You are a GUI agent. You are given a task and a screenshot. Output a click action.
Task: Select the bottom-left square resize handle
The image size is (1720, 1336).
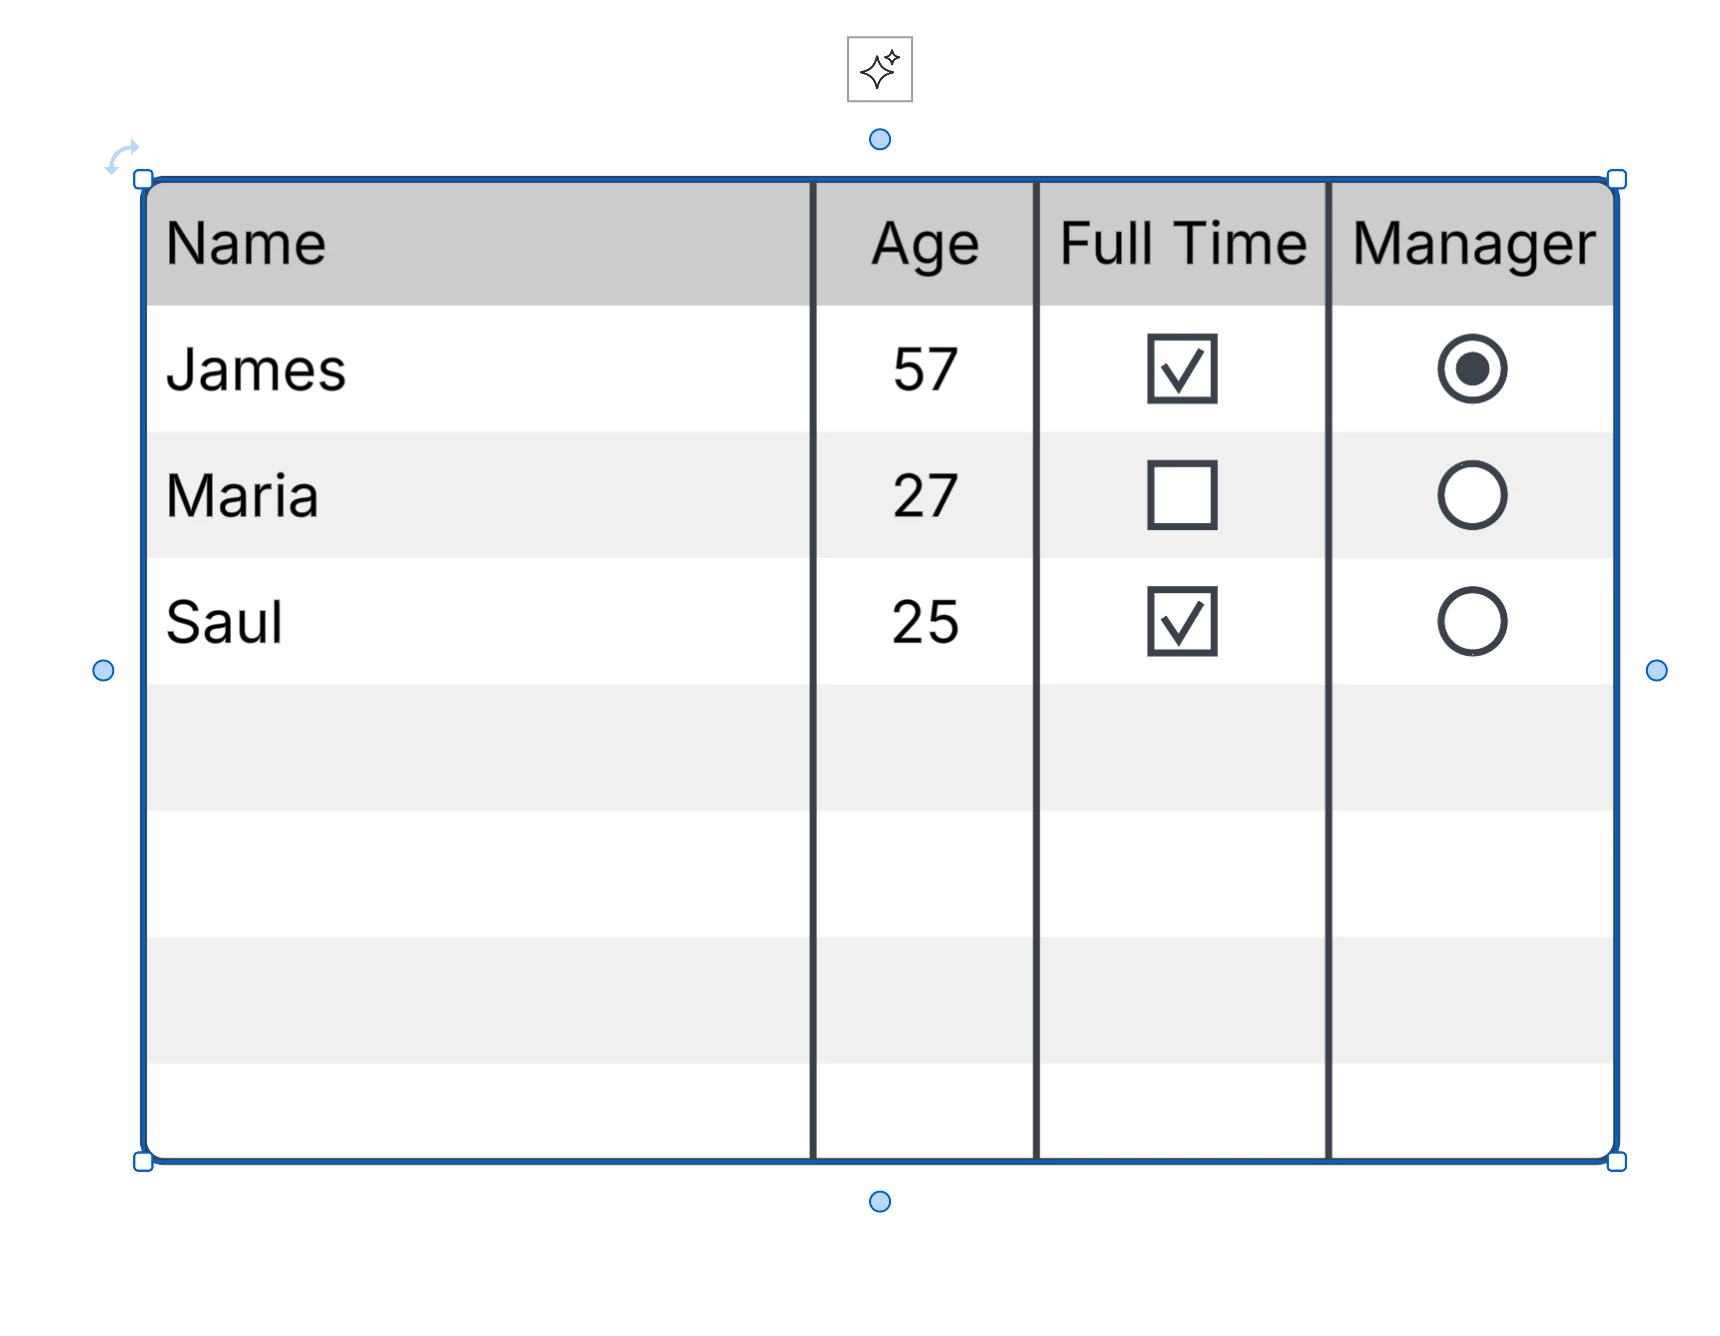143,1161
